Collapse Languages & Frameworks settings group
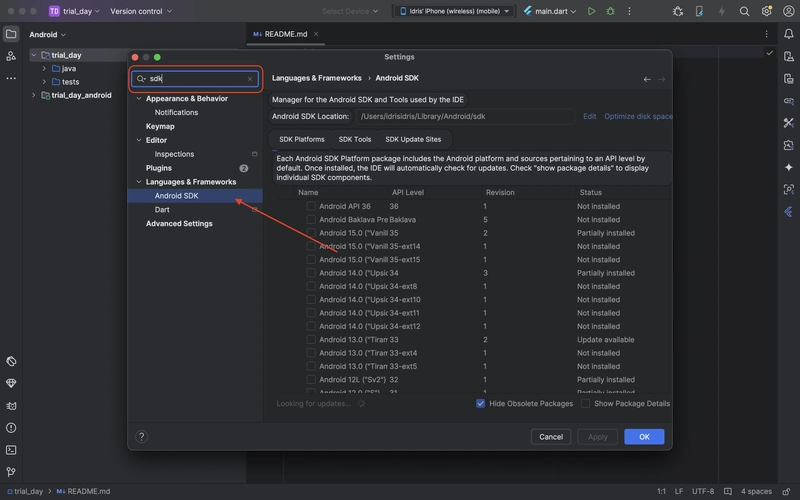 (139, 182)
